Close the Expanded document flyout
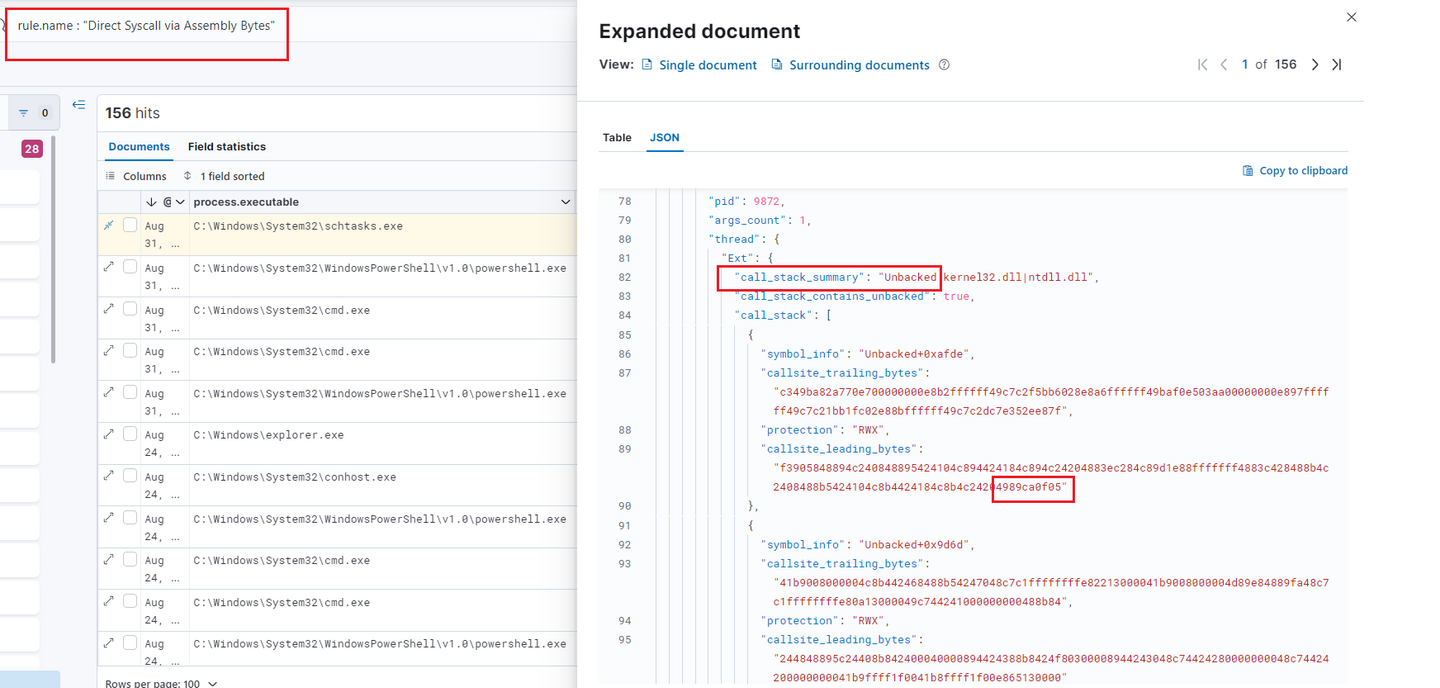The width and height of the screenshot is (1440, 688). (x=1352, y=18)
